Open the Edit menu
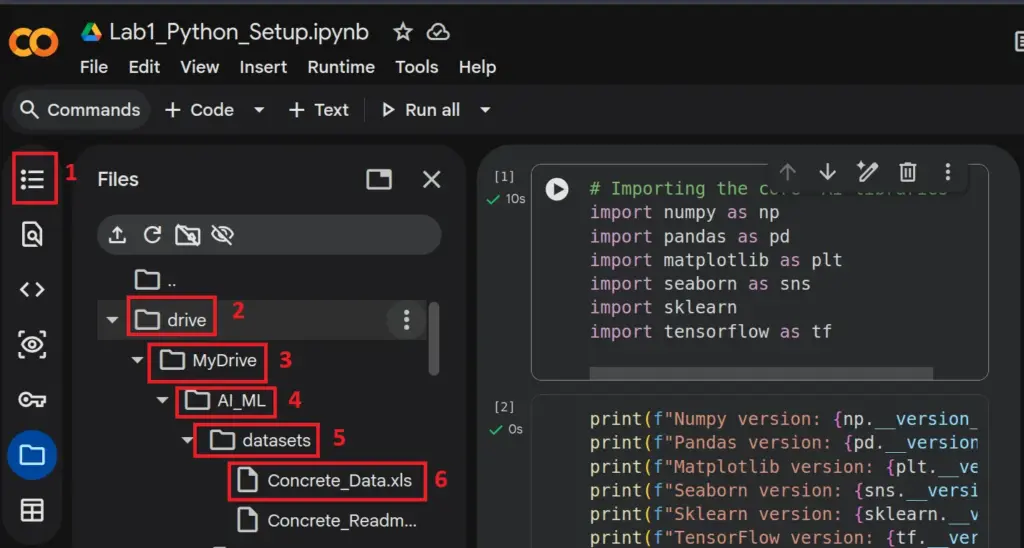The image size is (1024, 548). (x=144, y=67)
